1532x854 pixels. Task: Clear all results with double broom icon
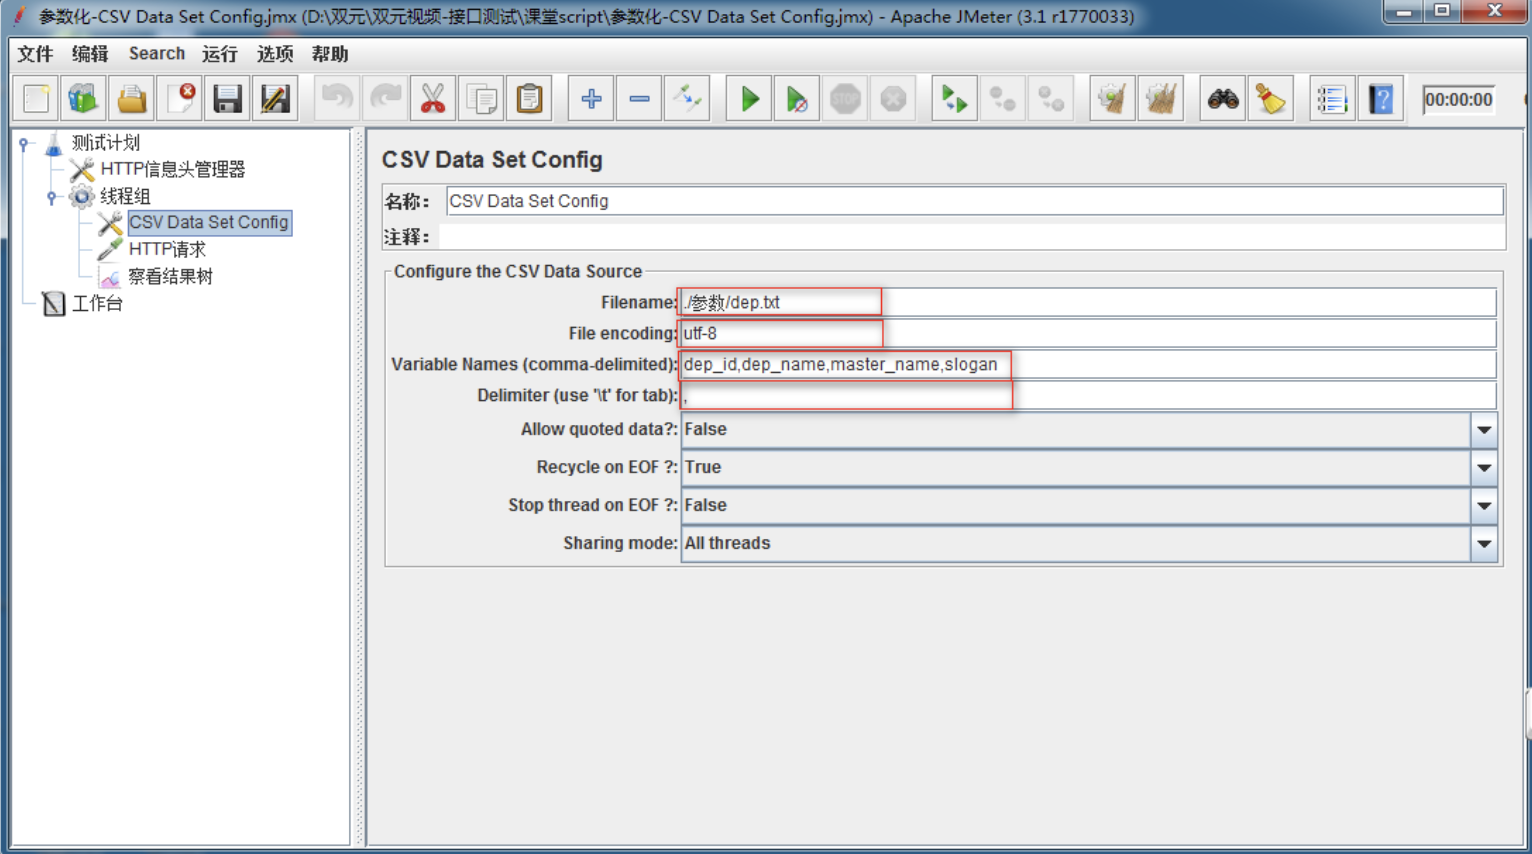pos(1160,99)
